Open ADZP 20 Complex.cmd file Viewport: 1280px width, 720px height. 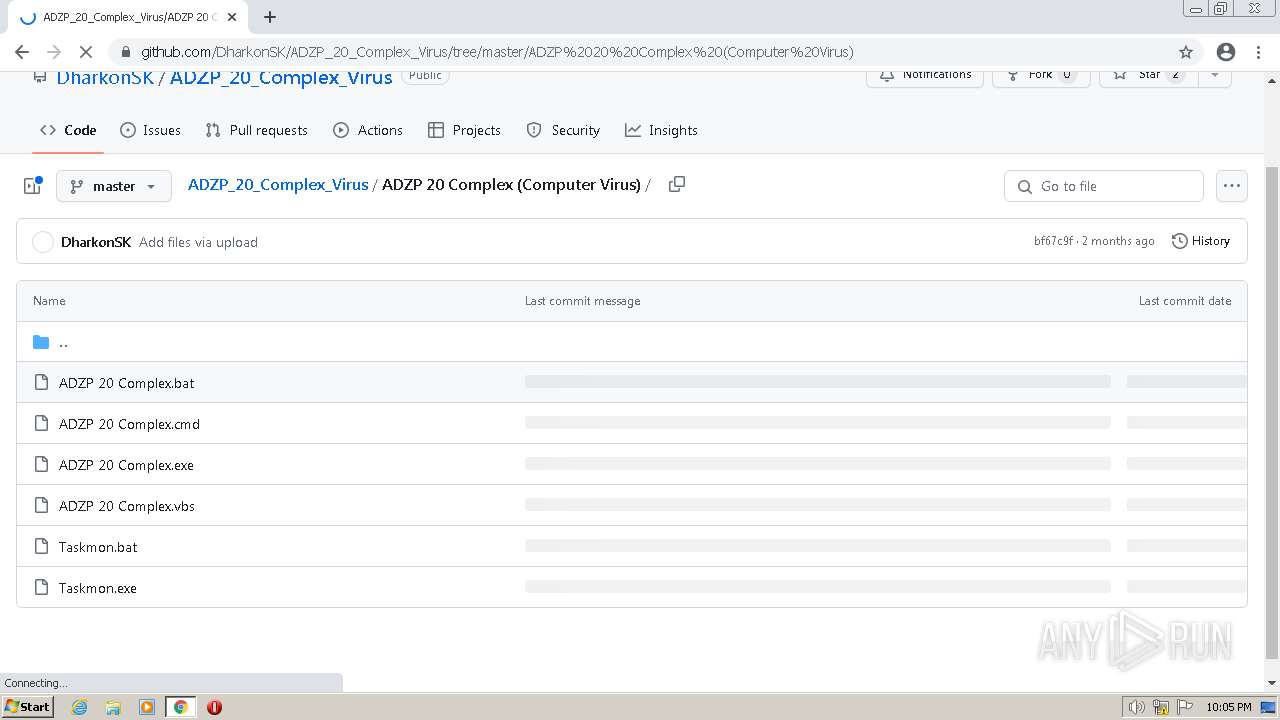click(x=129, y=424)
